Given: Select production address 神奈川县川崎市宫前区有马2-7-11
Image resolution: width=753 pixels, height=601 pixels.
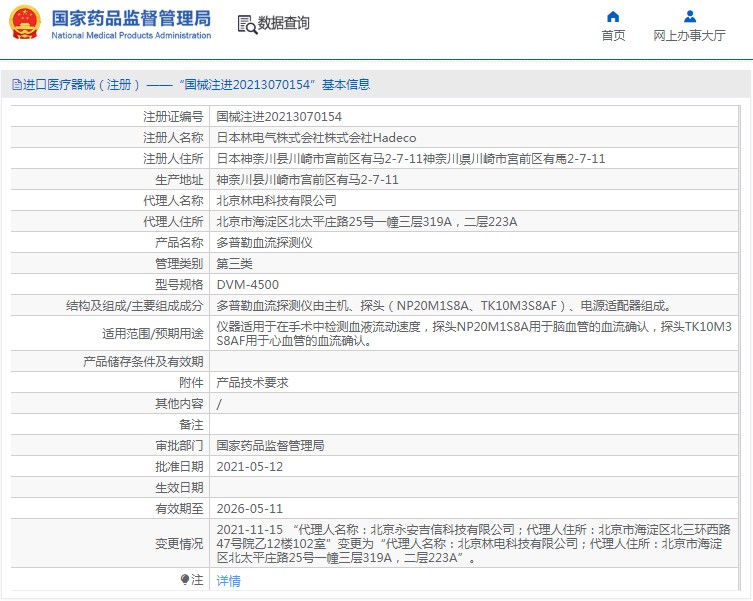Looking at the screenshot, I should (307, 180).
